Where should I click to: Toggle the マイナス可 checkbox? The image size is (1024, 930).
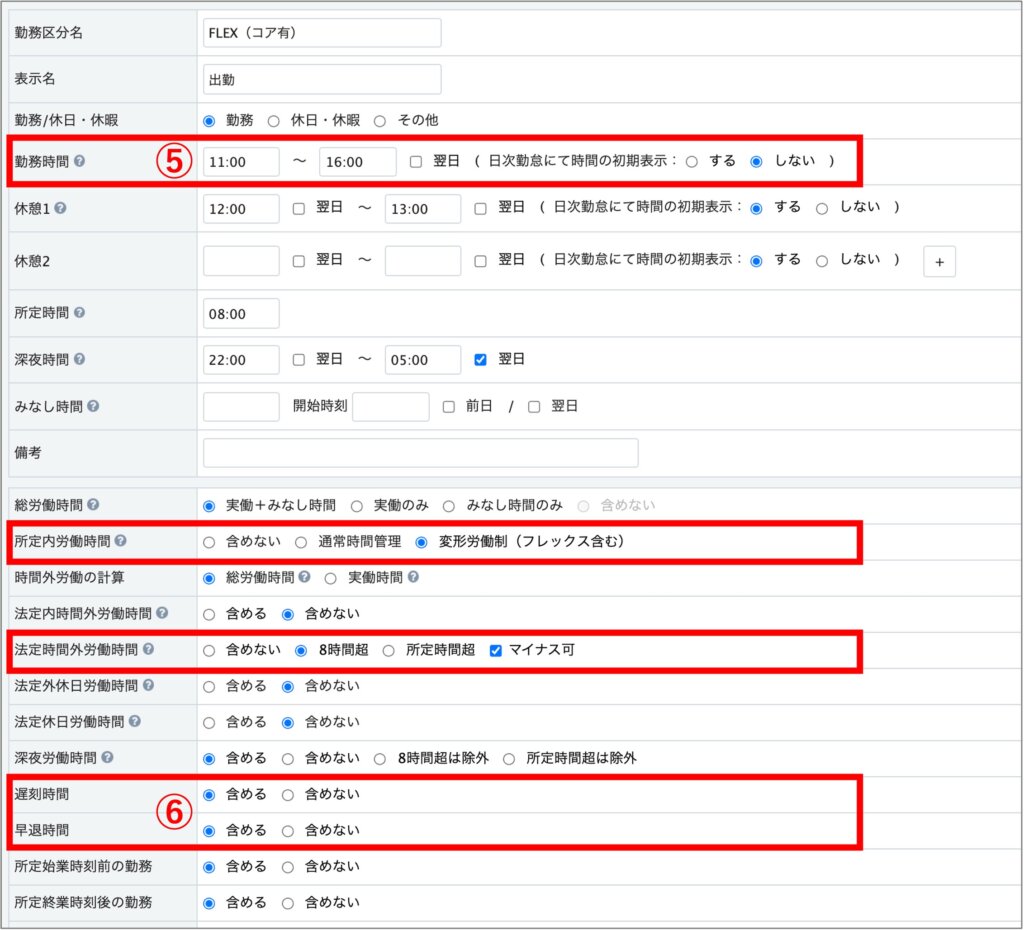tap(496, 650)
